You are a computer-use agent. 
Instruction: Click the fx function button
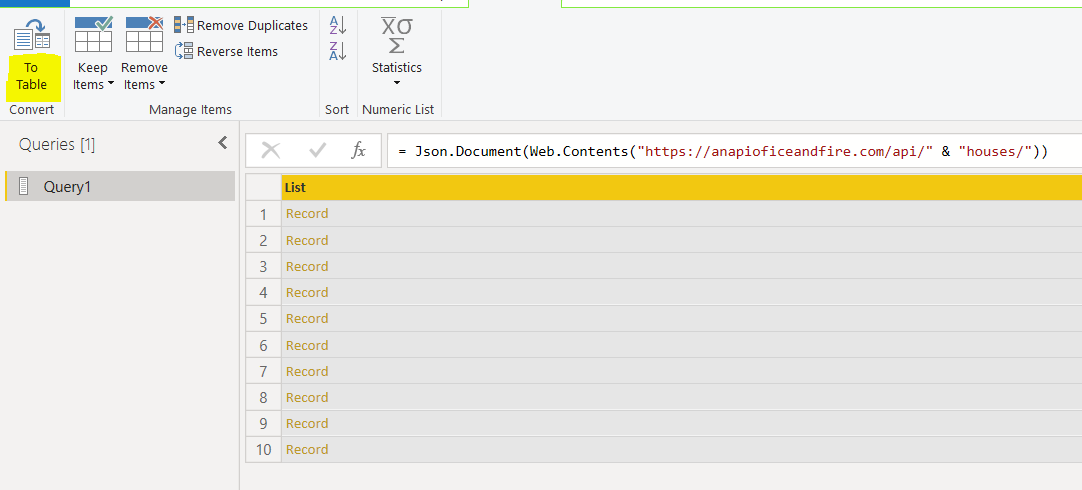tap(359, 150)
